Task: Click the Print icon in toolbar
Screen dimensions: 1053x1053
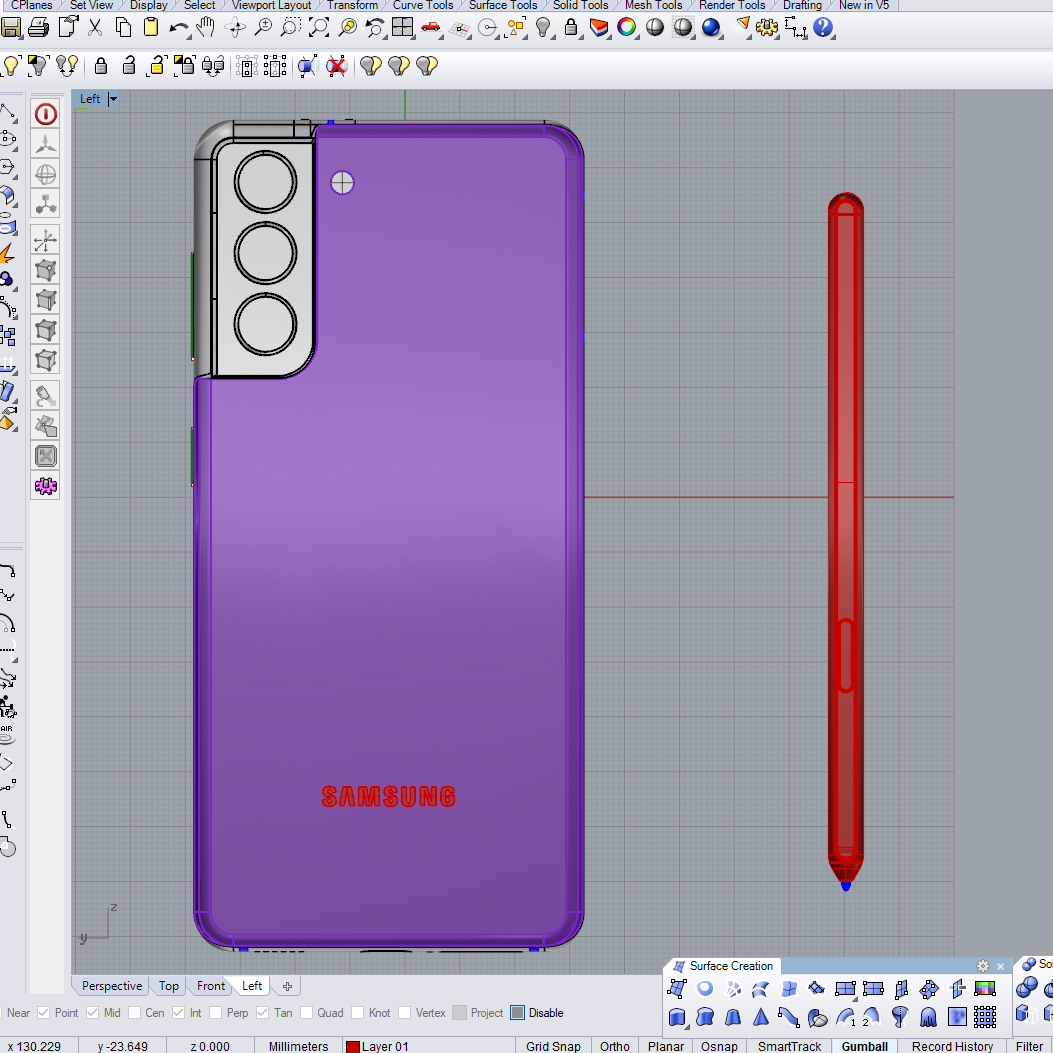Action: point(38,28)
